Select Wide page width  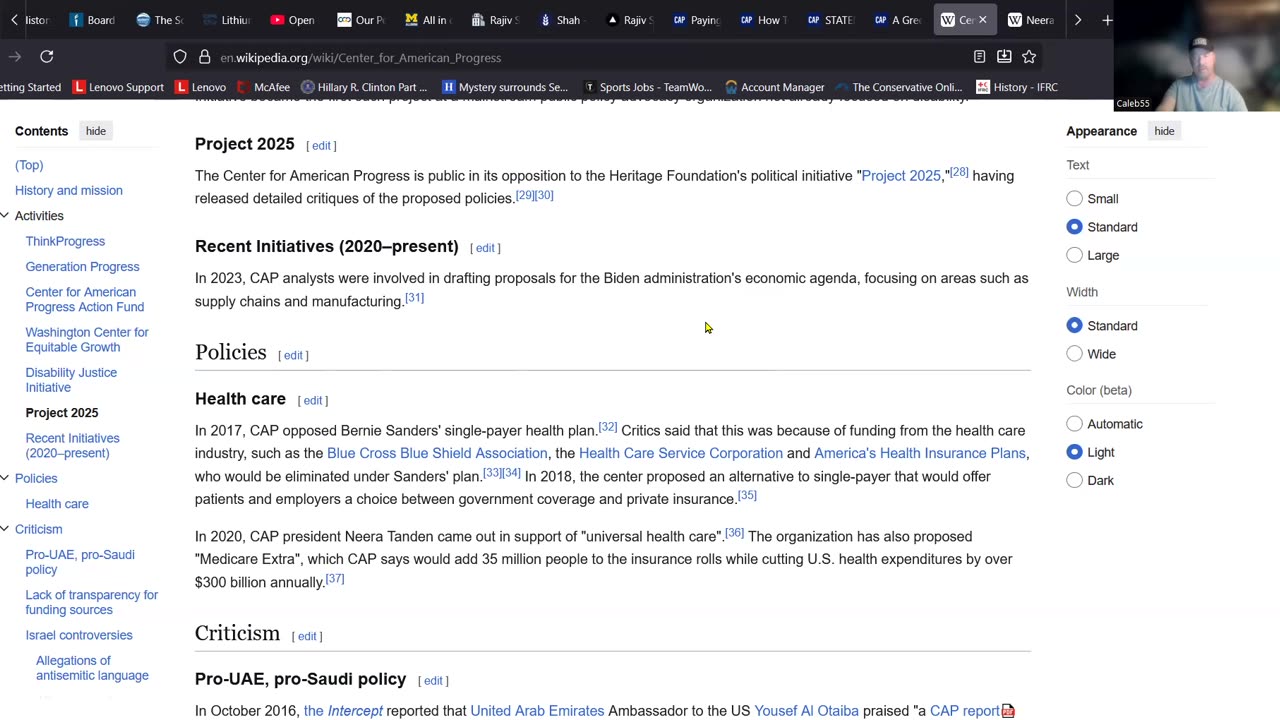click(x=1074, y=354)
